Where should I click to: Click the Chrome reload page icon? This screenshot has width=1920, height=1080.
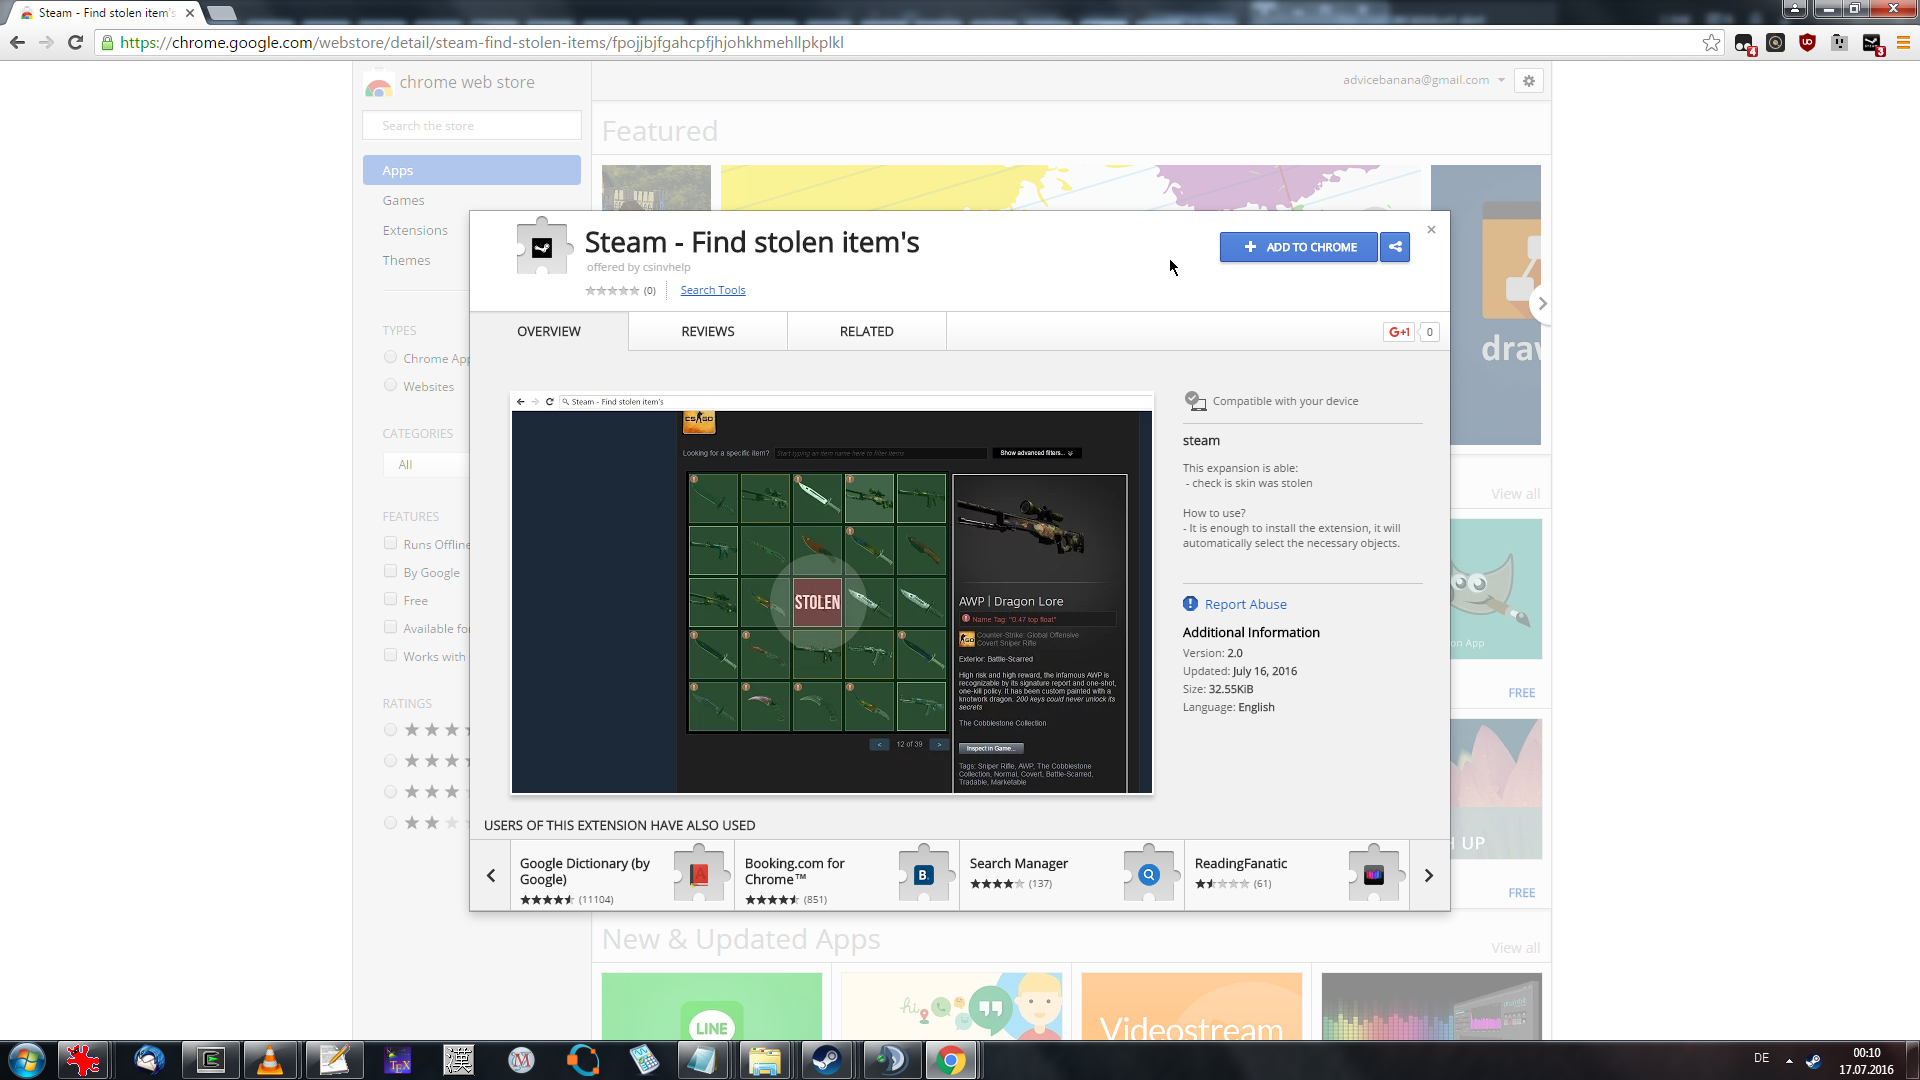75,43
